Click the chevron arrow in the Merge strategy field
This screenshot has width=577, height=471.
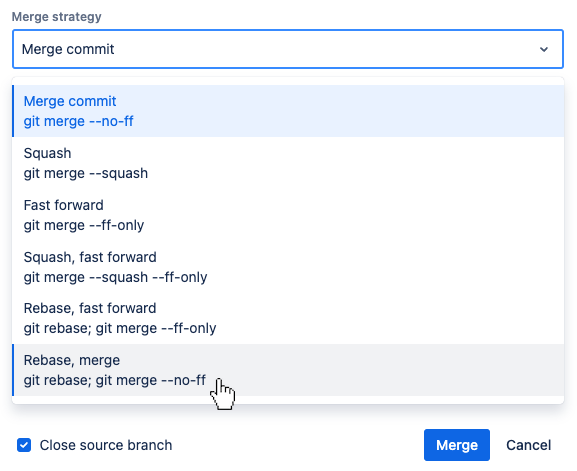point(544,49)
